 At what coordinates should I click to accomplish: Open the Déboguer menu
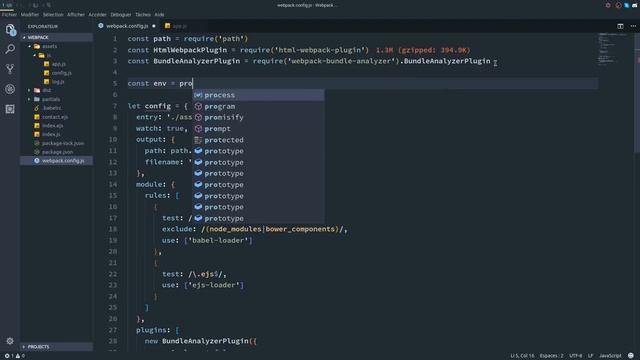pyautogui.click(x=121, y=15)
